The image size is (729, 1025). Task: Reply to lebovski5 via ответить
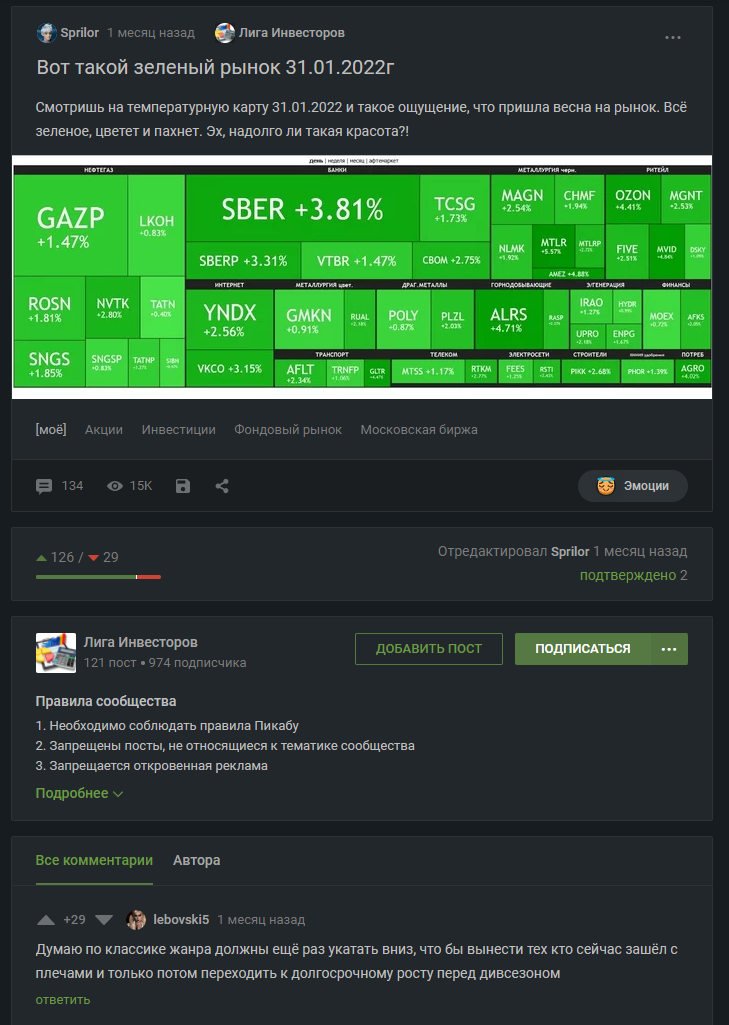tap(63, 1000)
